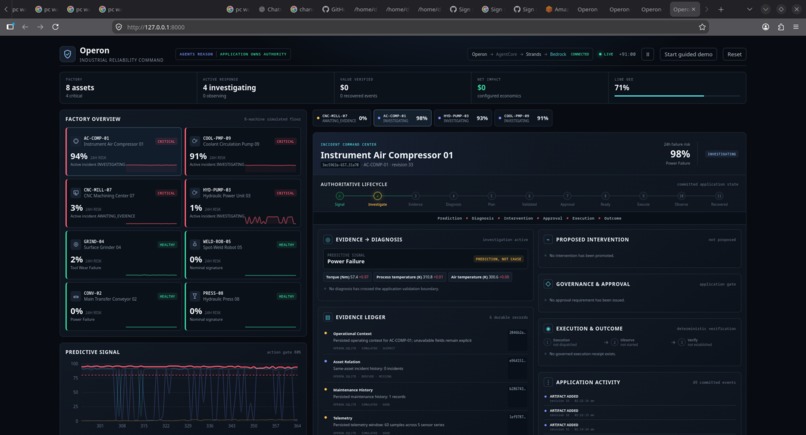
Task: Open the browser account profile icon
Action: point(765,27)
